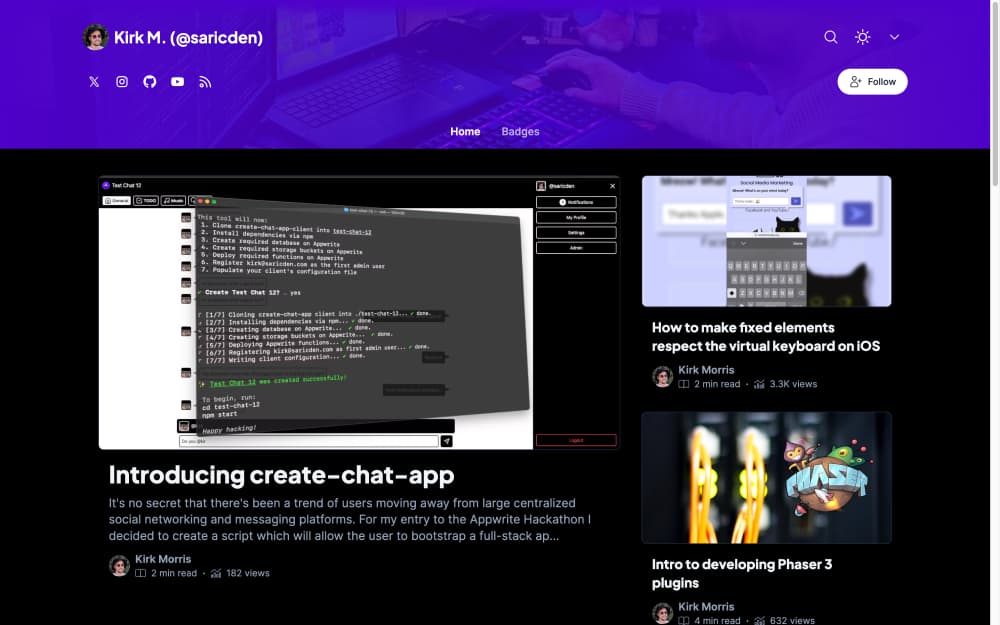
Task: Expand the header chevron dropdown
Action: pos(894,37)
